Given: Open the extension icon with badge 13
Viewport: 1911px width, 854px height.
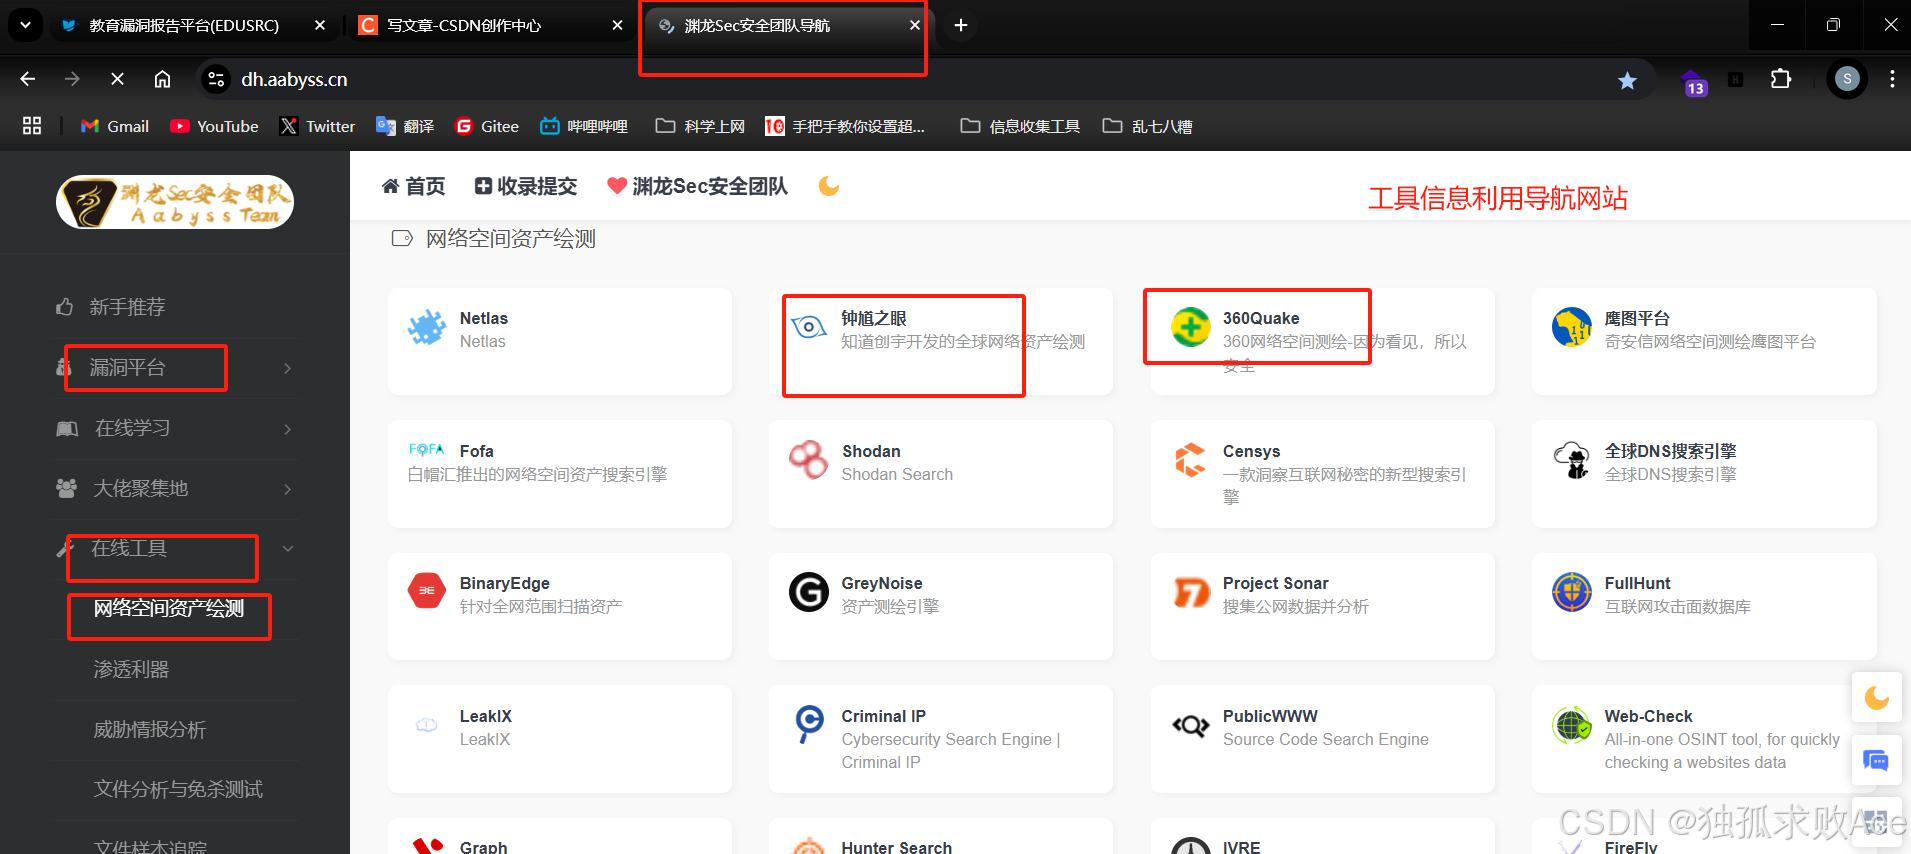Looking at the screenshot, I should 1693,81.
